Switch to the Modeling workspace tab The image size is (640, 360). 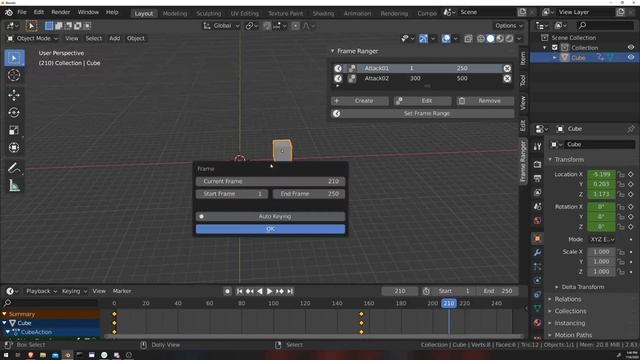click(175, 13)
